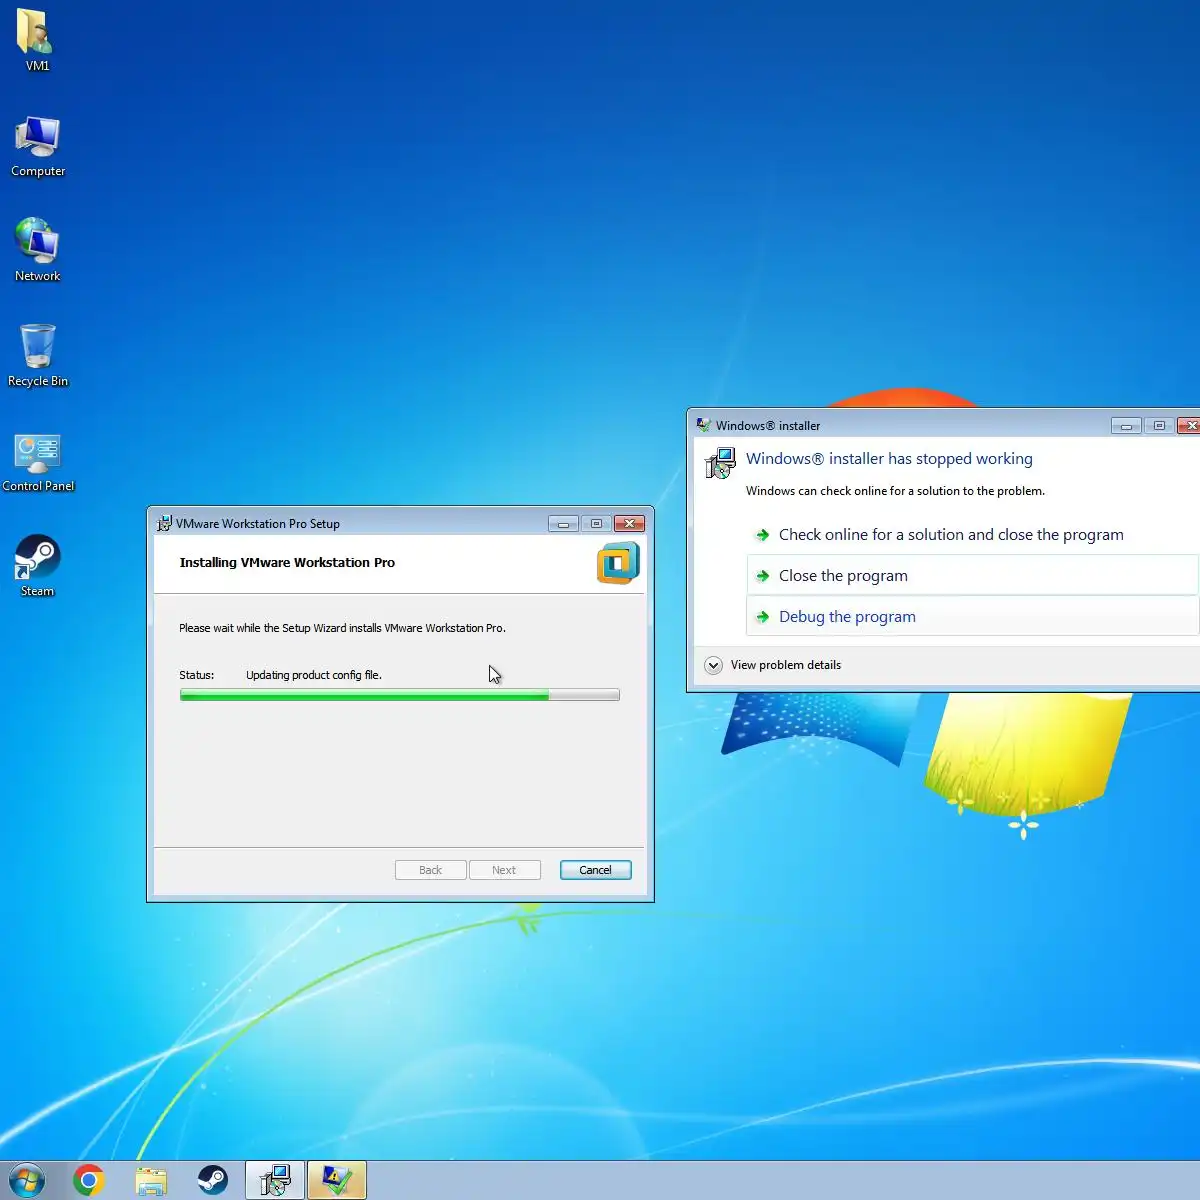
Task: Click the disabled Next button in setup
Action: 504,870
